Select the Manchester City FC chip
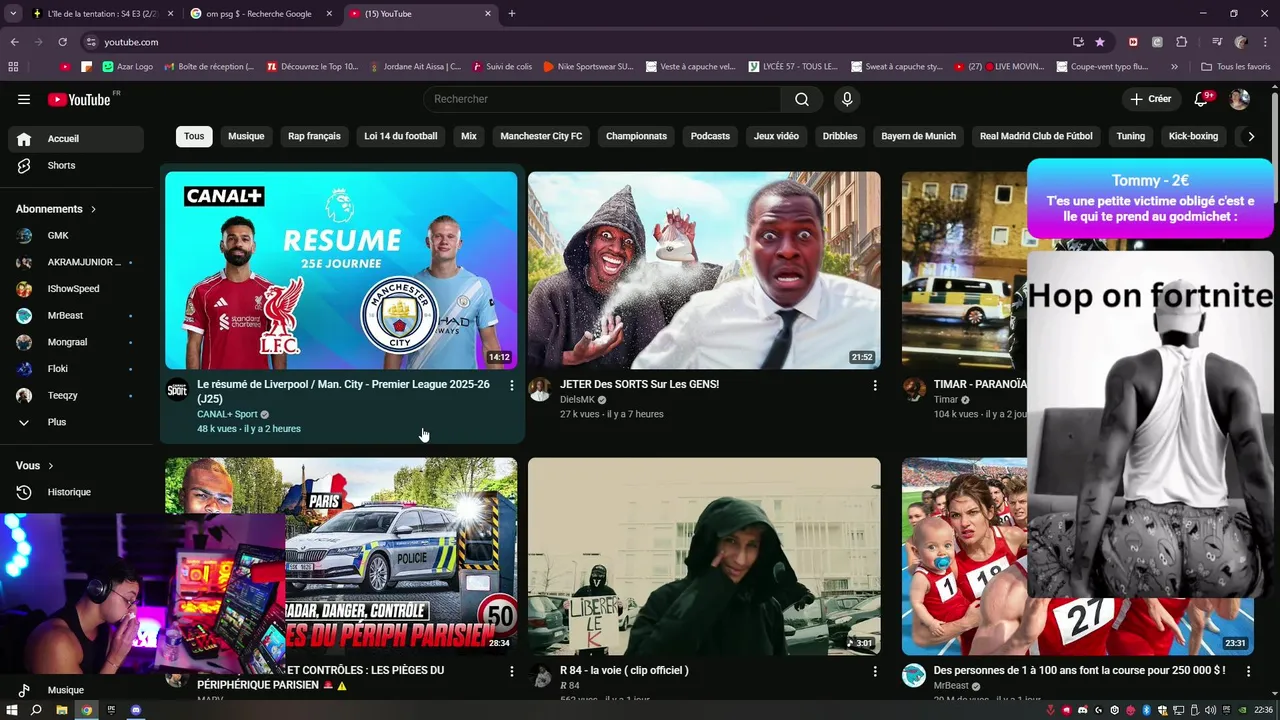 [541, 136]
